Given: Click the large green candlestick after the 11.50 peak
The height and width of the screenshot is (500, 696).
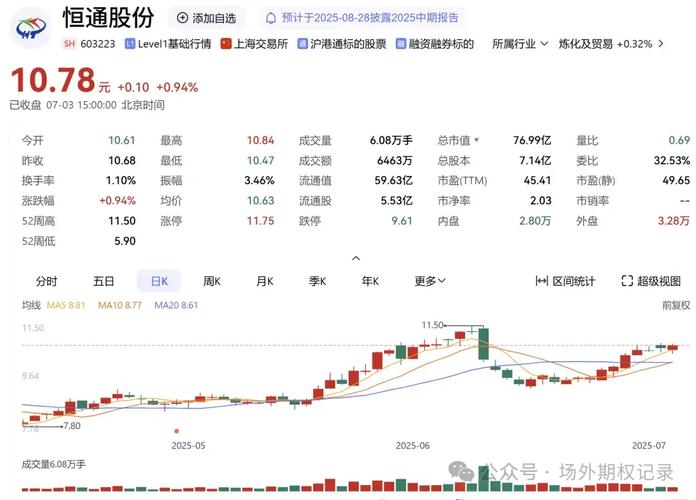Looking at the screenshot, I should [x=483, y=344].
